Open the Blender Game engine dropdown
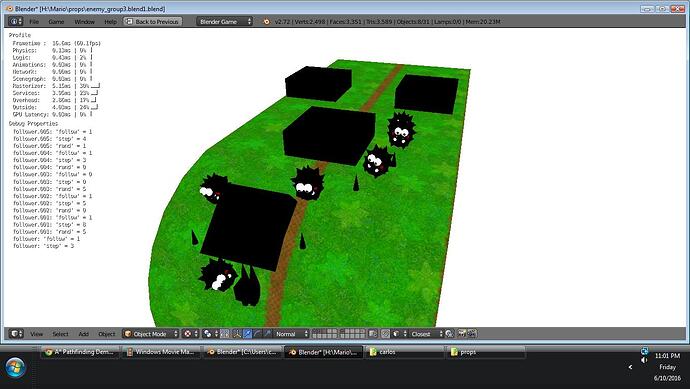690x389 pixels. pos(224,22)
